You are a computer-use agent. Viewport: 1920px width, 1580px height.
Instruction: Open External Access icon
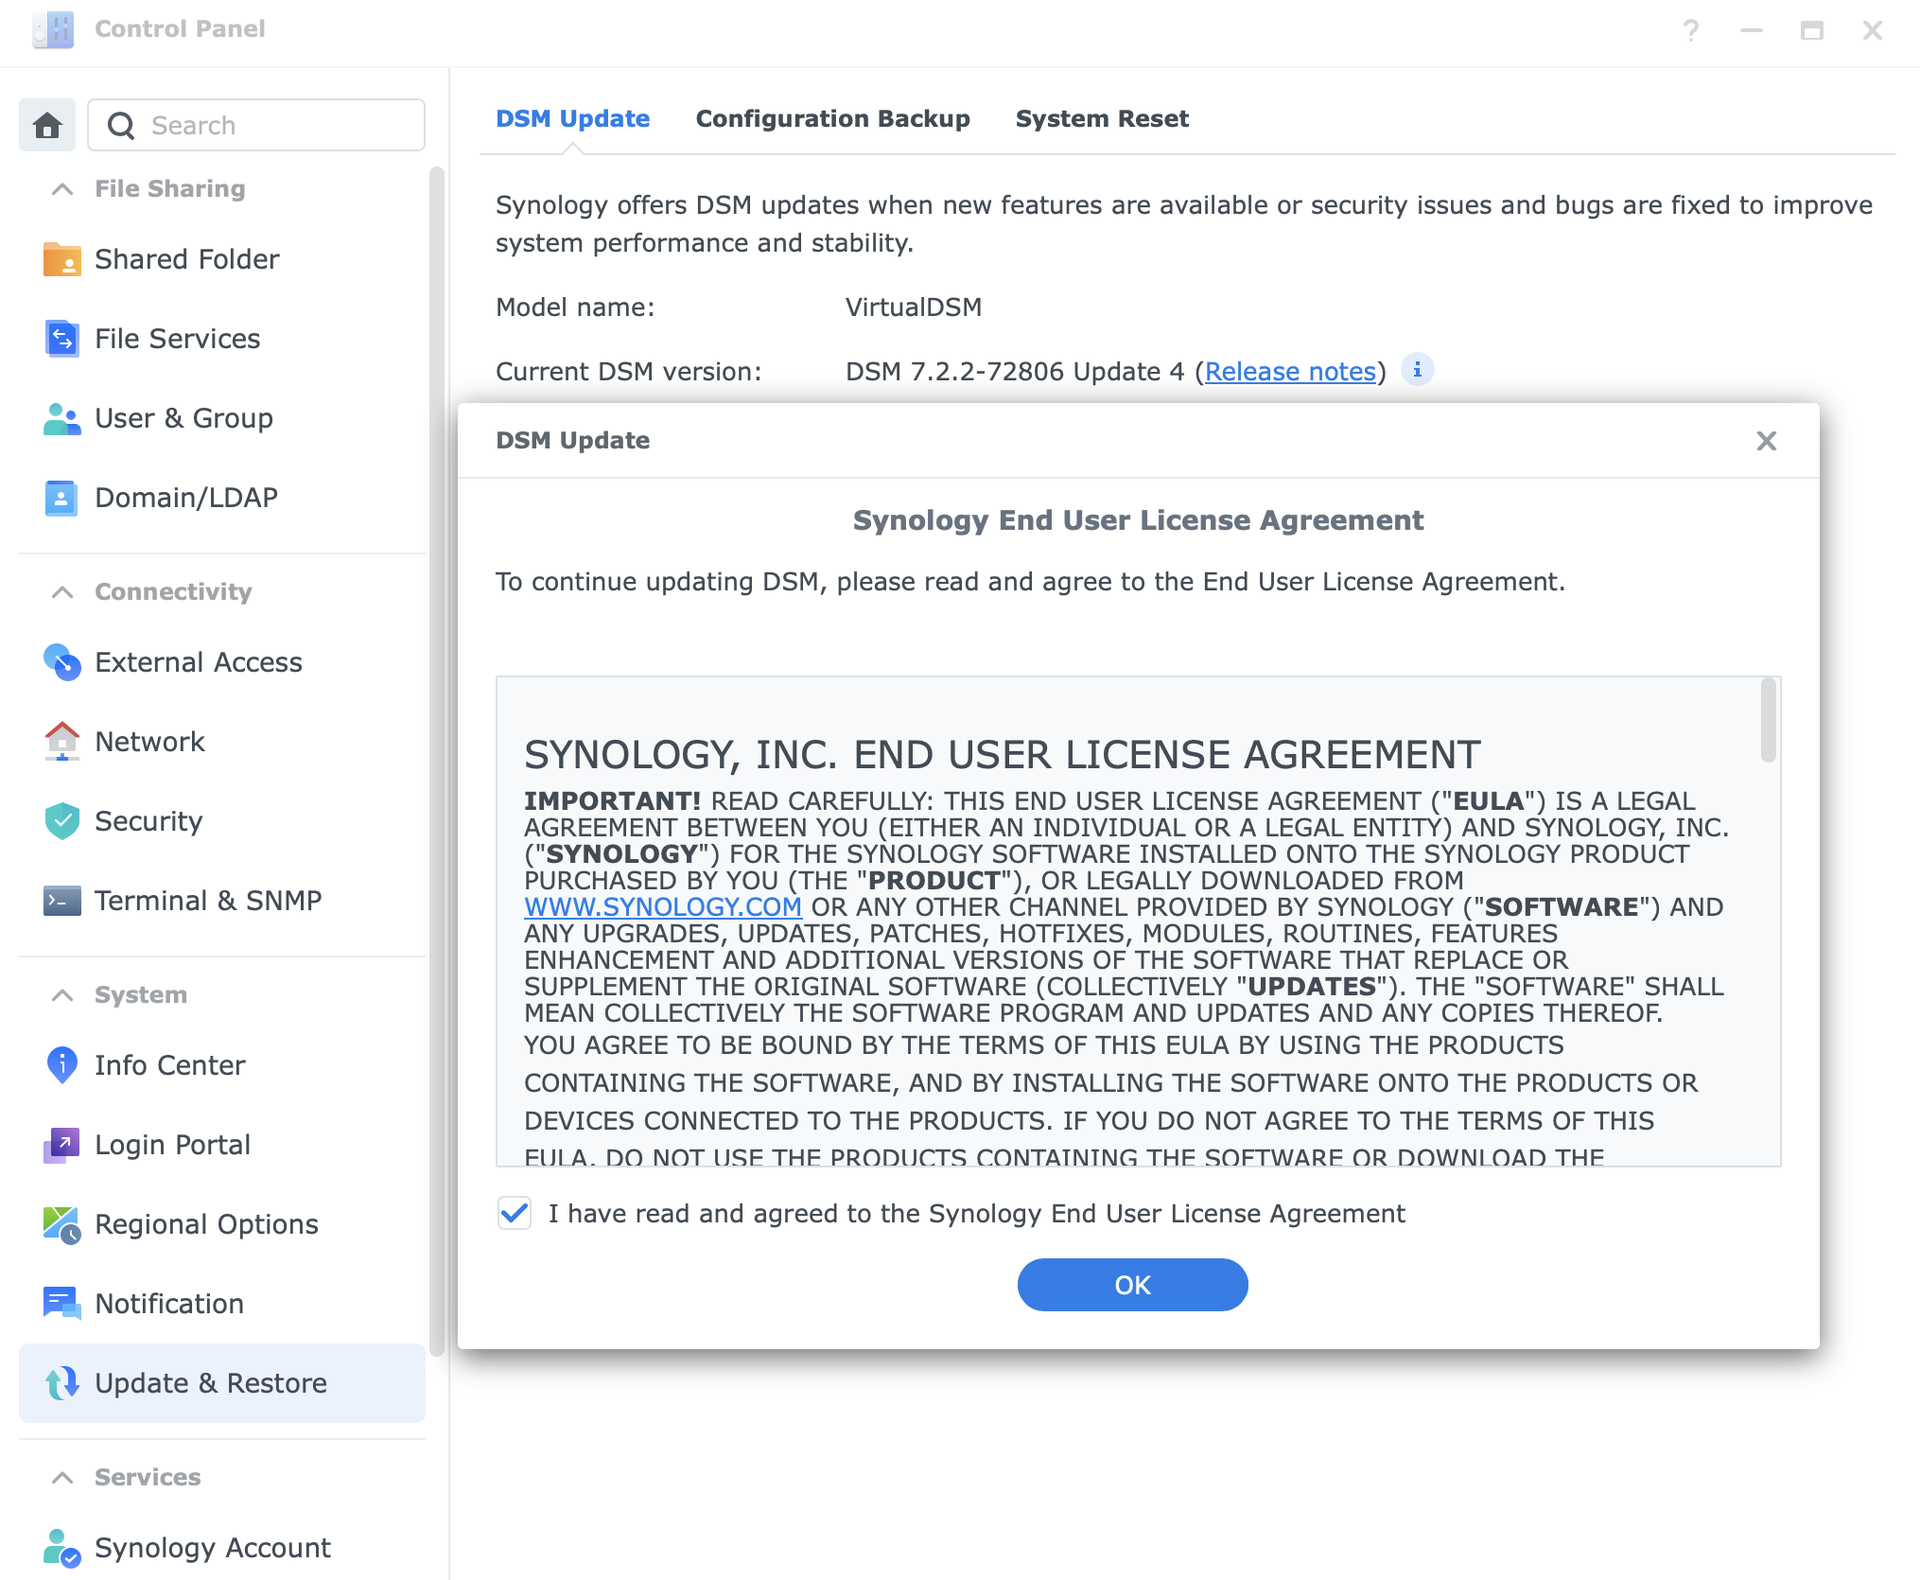coord(61,662)
